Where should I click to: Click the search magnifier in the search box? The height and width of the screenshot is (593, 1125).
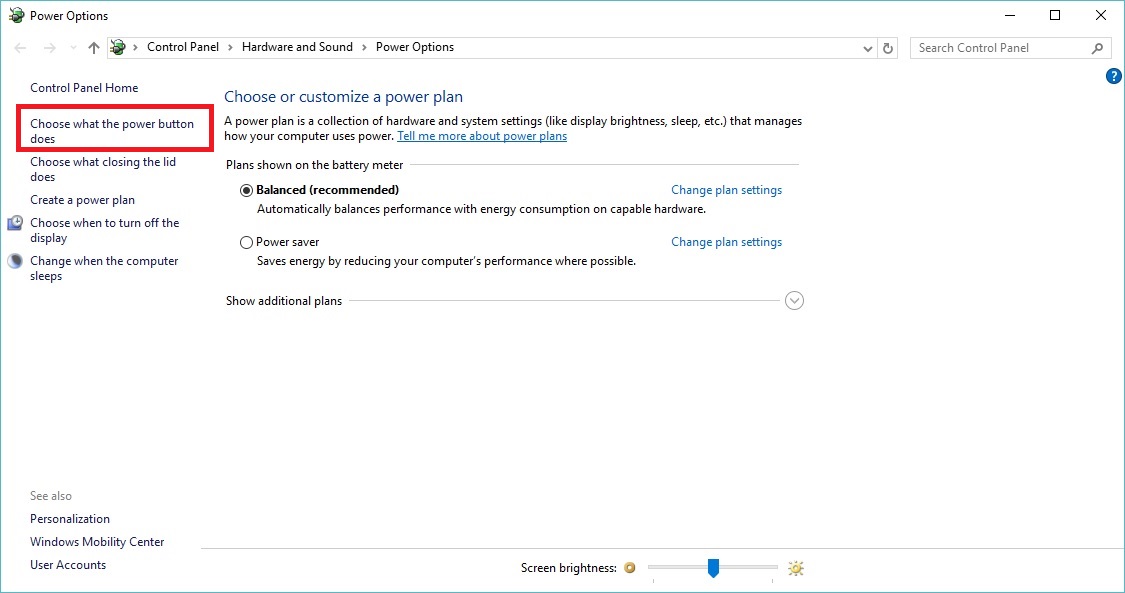click(x=1097, y=47)
